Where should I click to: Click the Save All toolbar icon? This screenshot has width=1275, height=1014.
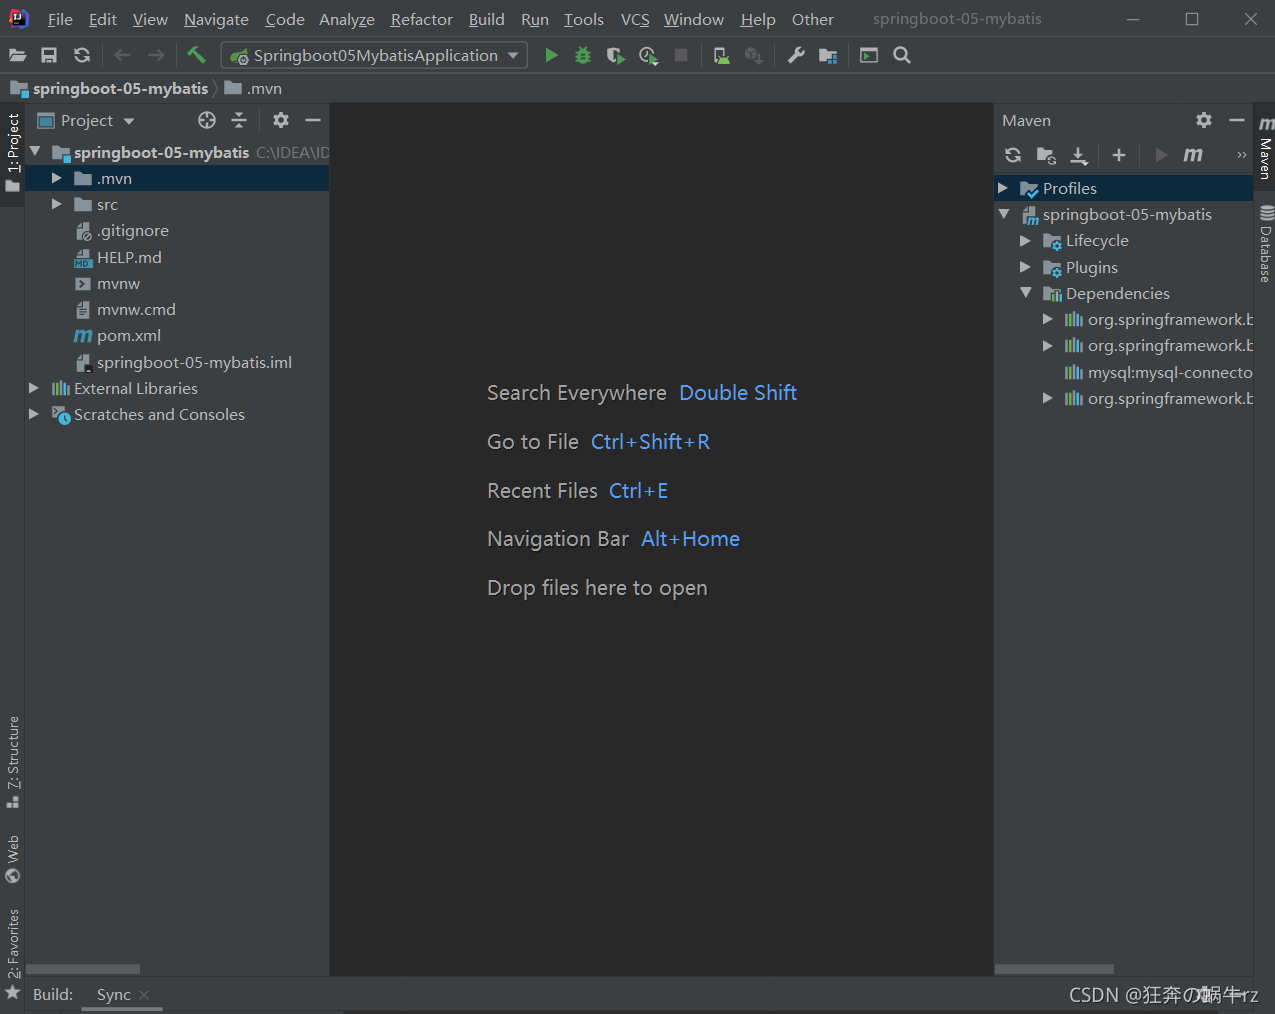(49, 56)
